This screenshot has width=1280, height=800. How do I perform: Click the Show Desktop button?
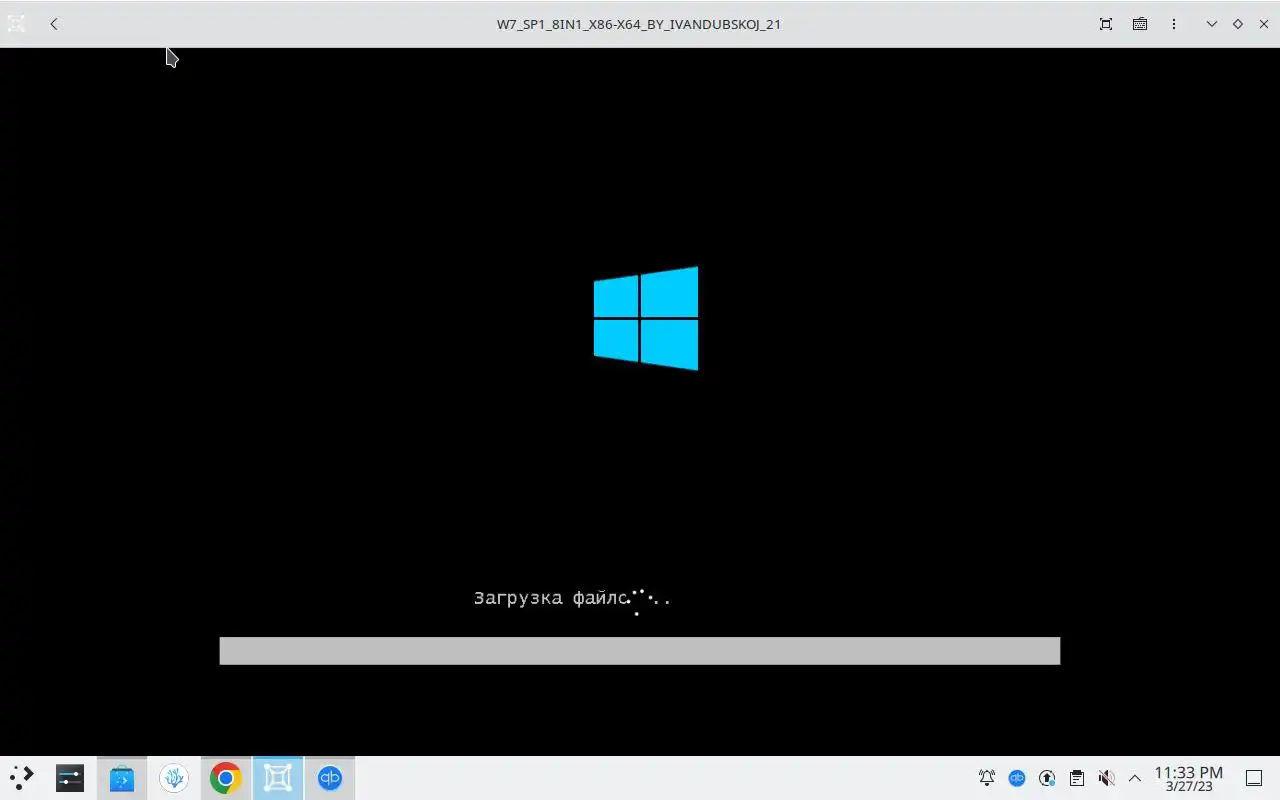point(1254,778)
